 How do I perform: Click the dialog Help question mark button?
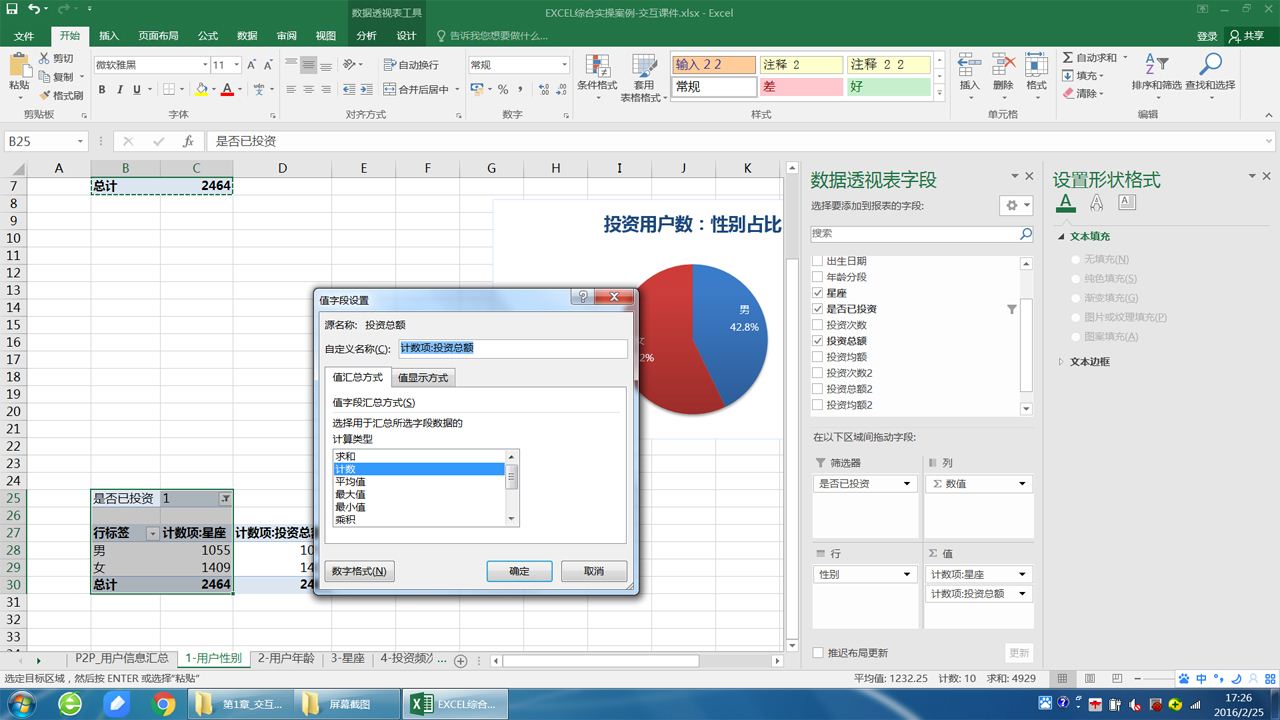tap(581, 297)
